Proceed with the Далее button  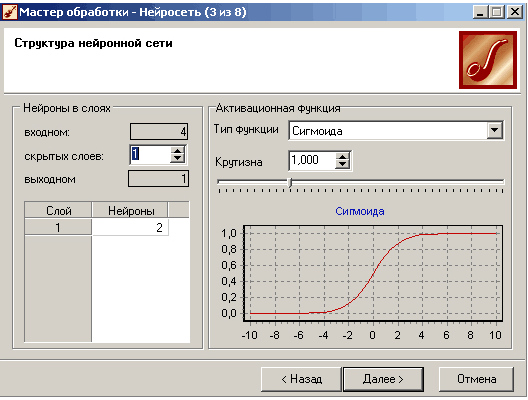(383, 379)
